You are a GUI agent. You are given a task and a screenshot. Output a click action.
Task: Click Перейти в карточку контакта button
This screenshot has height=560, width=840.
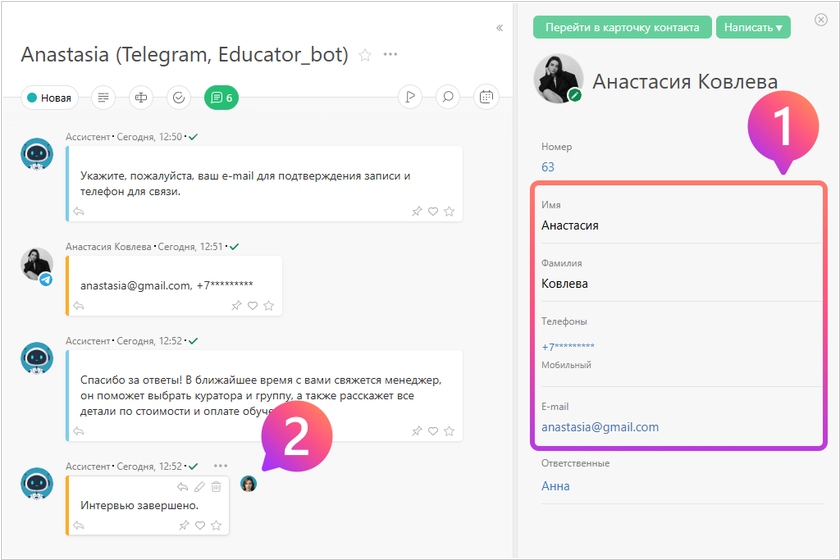click(622, 27)
